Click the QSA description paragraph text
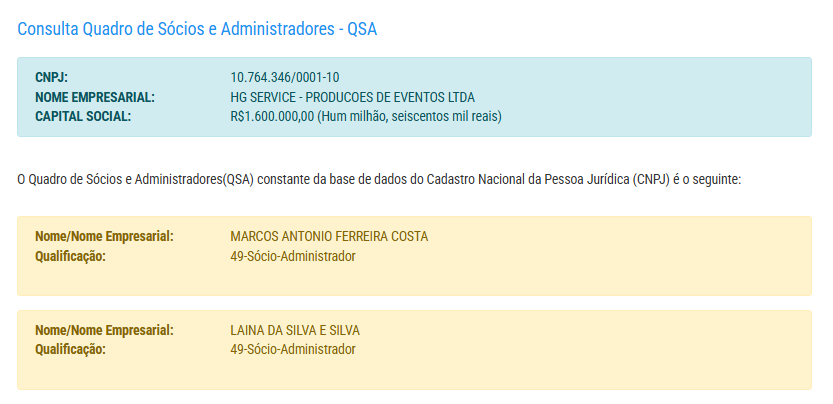Screen dimensions: 833x404 (378, 180)
